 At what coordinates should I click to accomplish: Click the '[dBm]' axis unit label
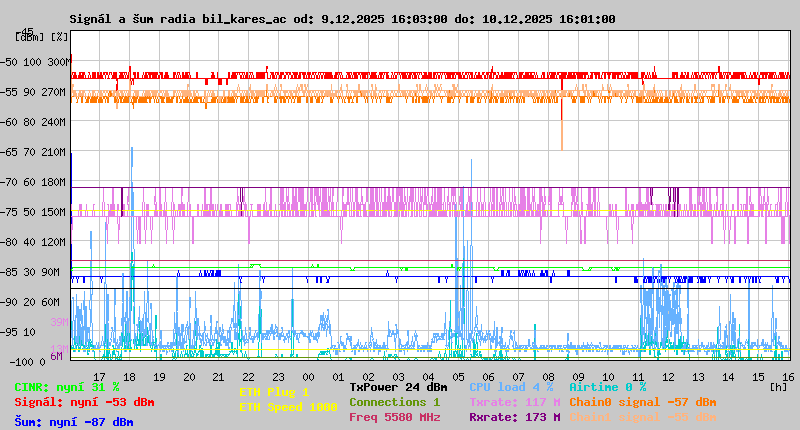point(30,37)
